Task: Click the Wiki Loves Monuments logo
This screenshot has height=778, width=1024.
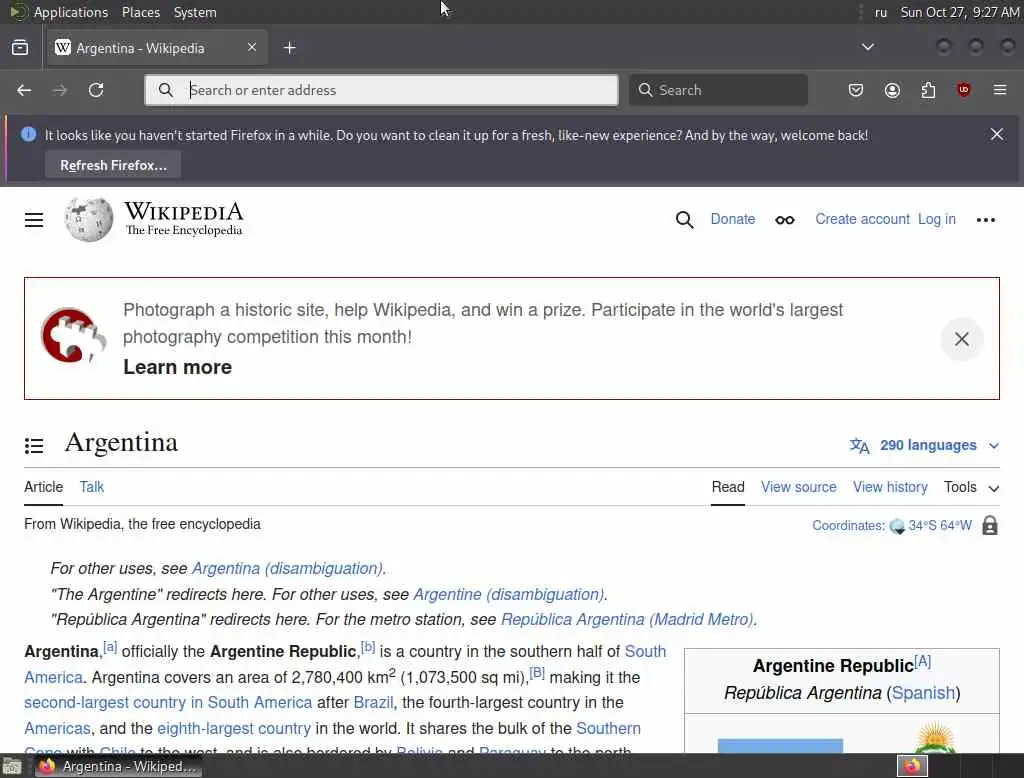Action: [x=73, y=334]
